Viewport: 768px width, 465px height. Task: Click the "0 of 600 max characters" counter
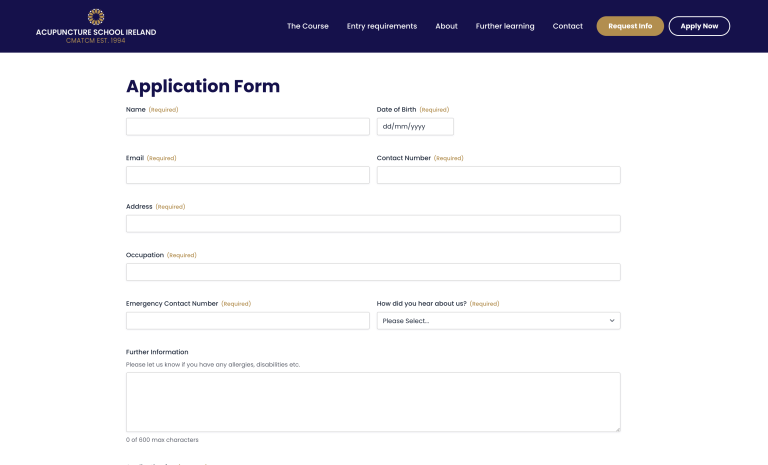162,440
